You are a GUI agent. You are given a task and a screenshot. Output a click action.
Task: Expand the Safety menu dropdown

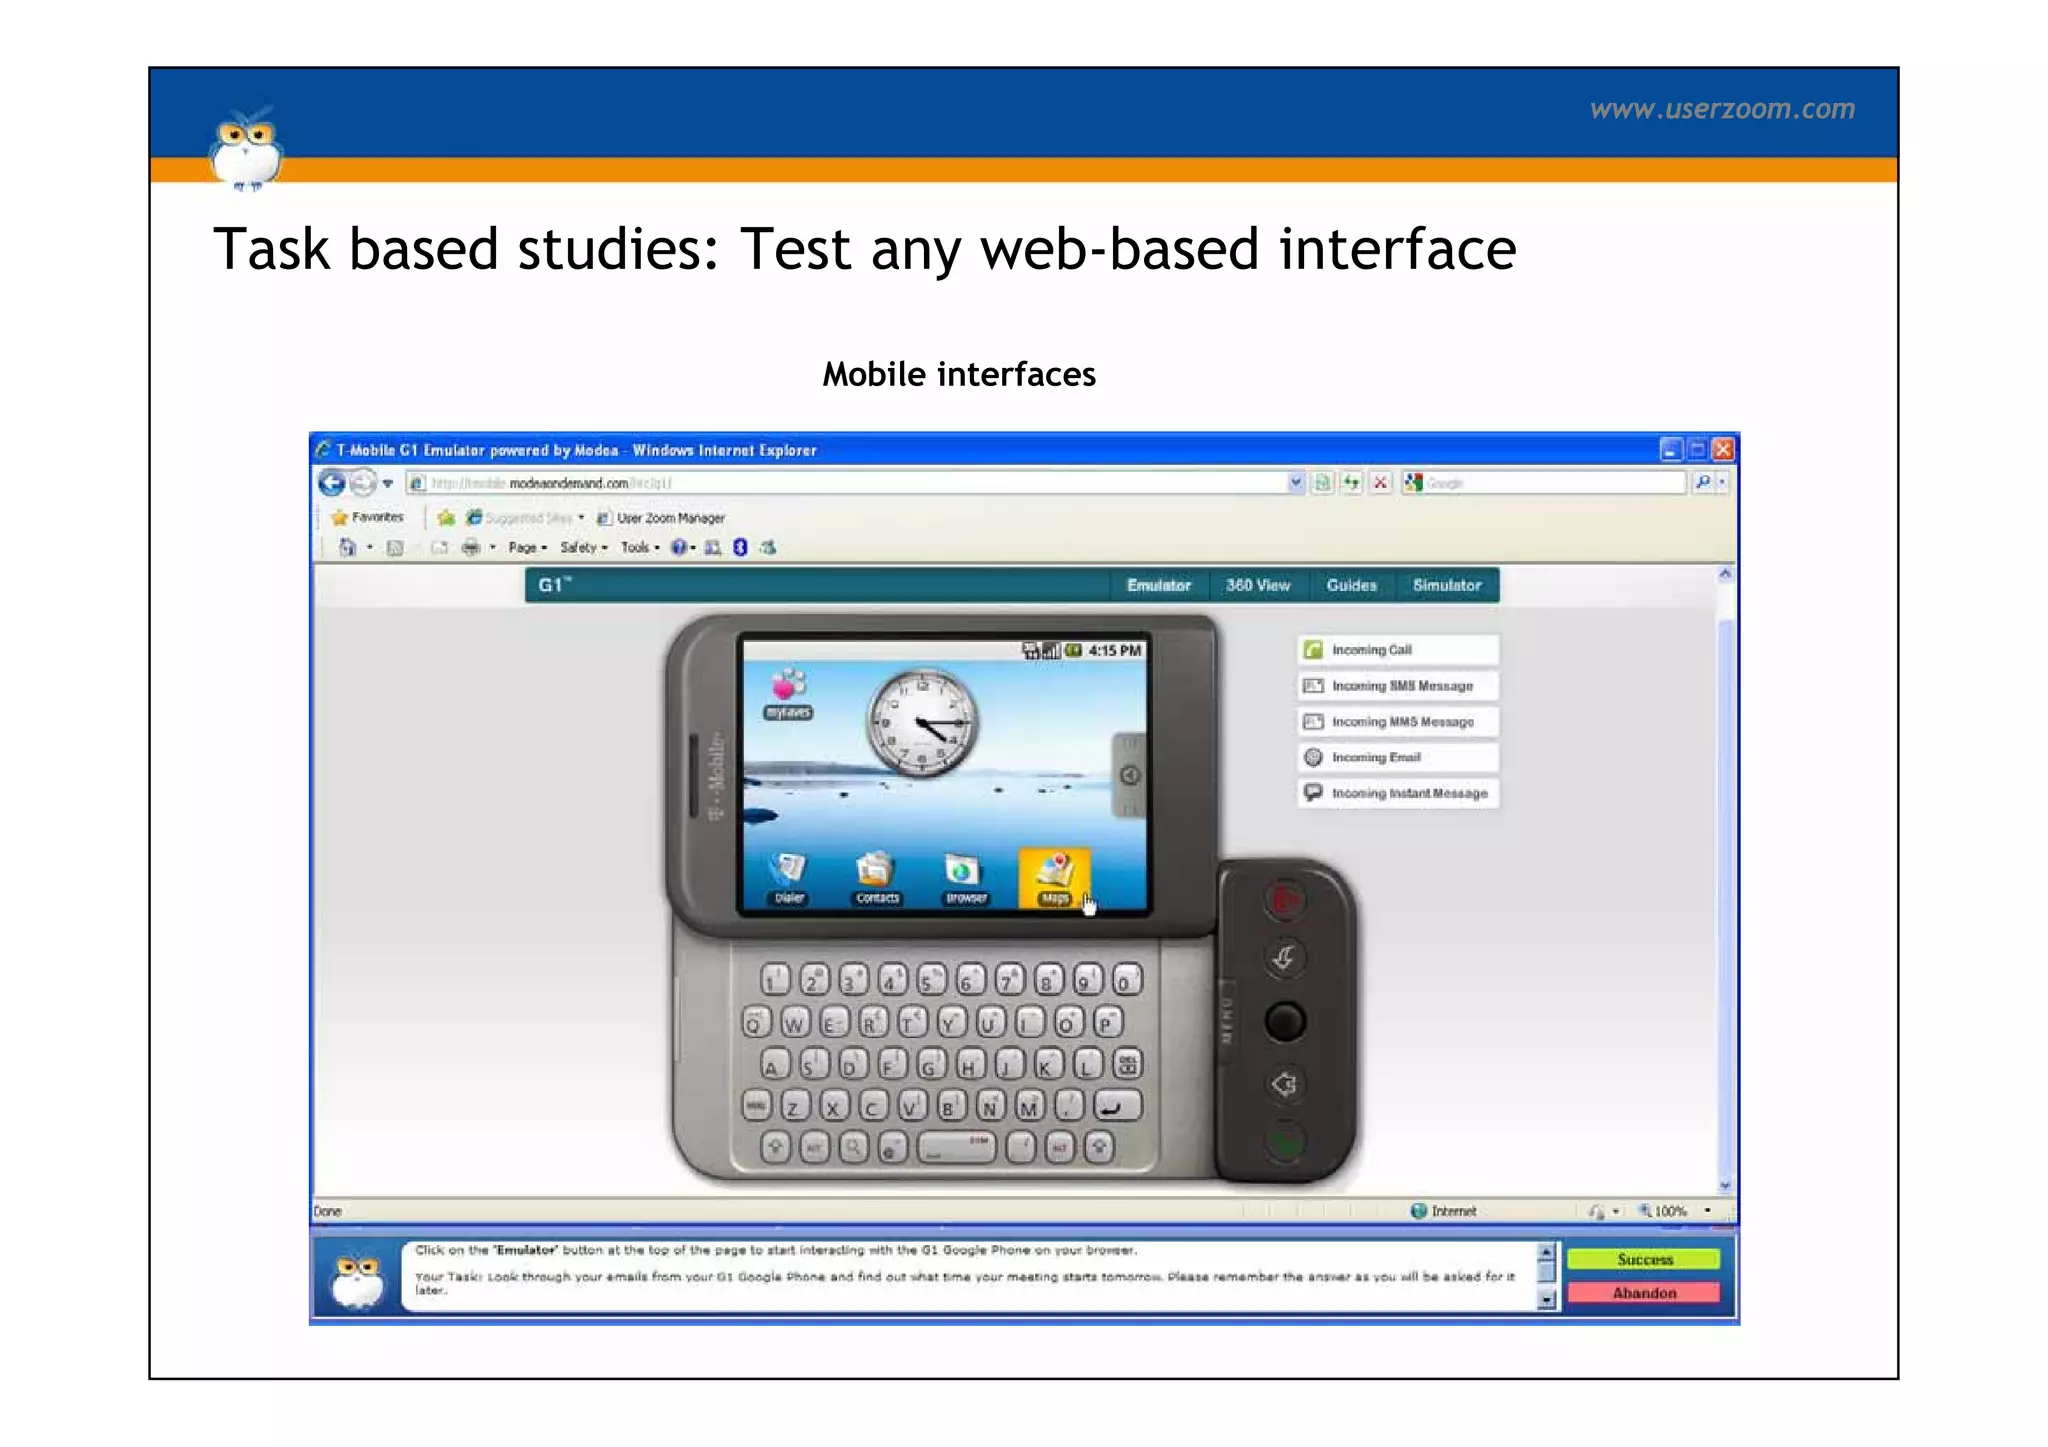click(583, 547)
